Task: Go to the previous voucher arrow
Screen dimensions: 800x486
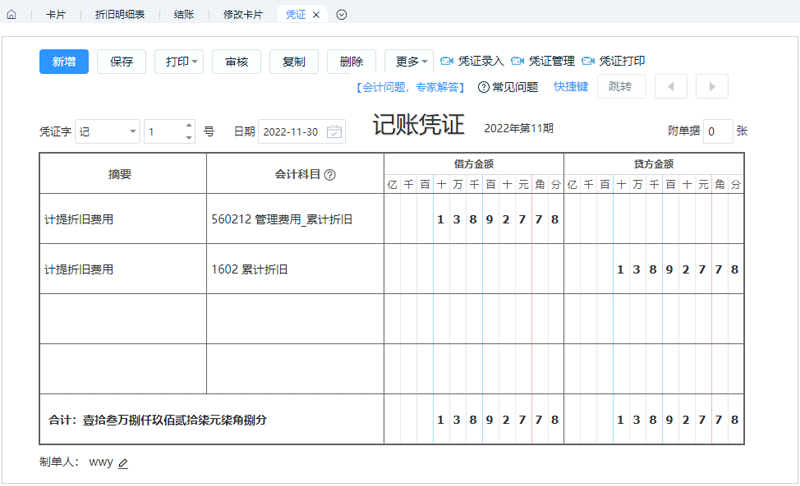Action: point(671,87)
